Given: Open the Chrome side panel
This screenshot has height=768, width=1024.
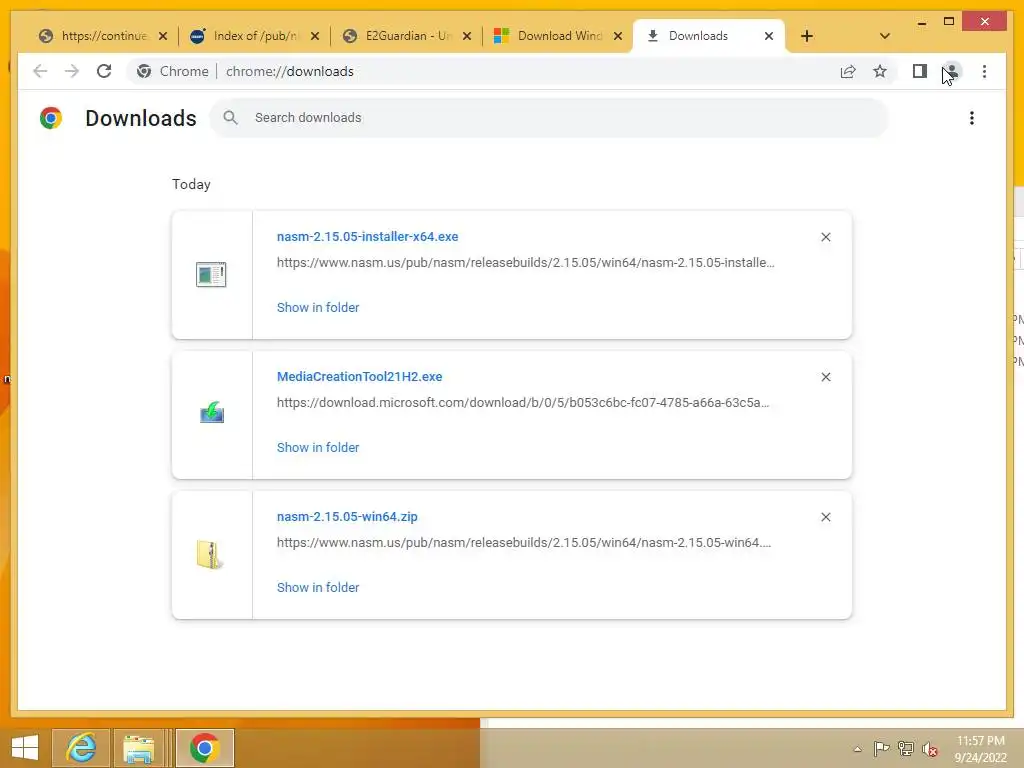Looking at the screenshot, I should click(x=920, y=71).
